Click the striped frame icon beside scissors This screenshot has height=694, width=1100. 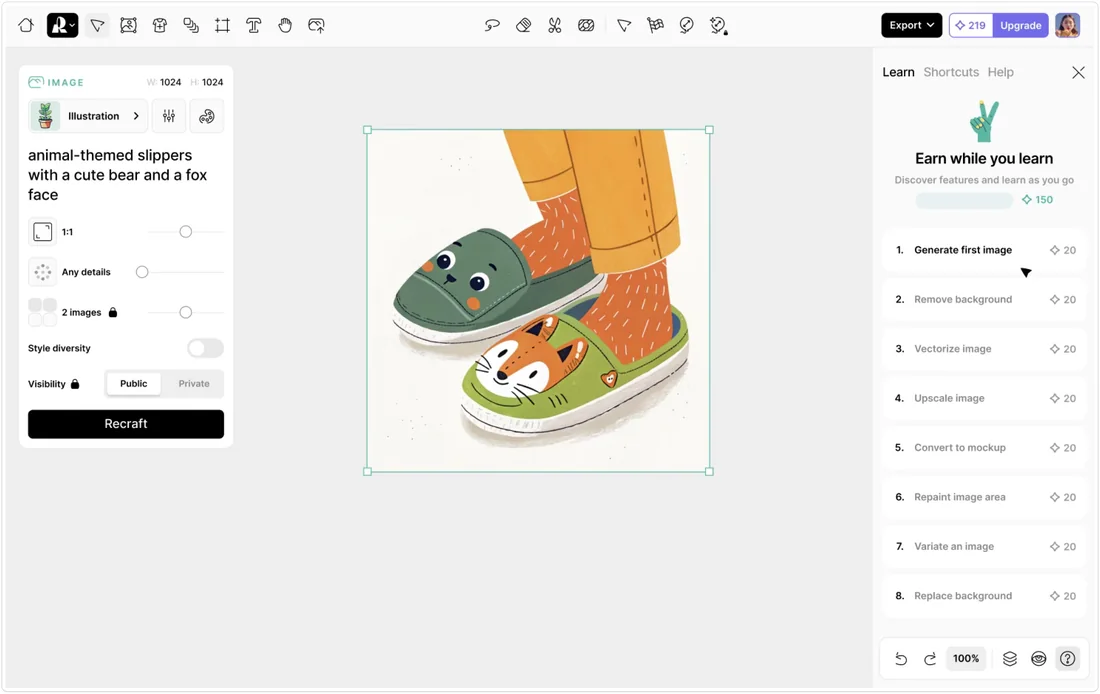pos(586,25)
